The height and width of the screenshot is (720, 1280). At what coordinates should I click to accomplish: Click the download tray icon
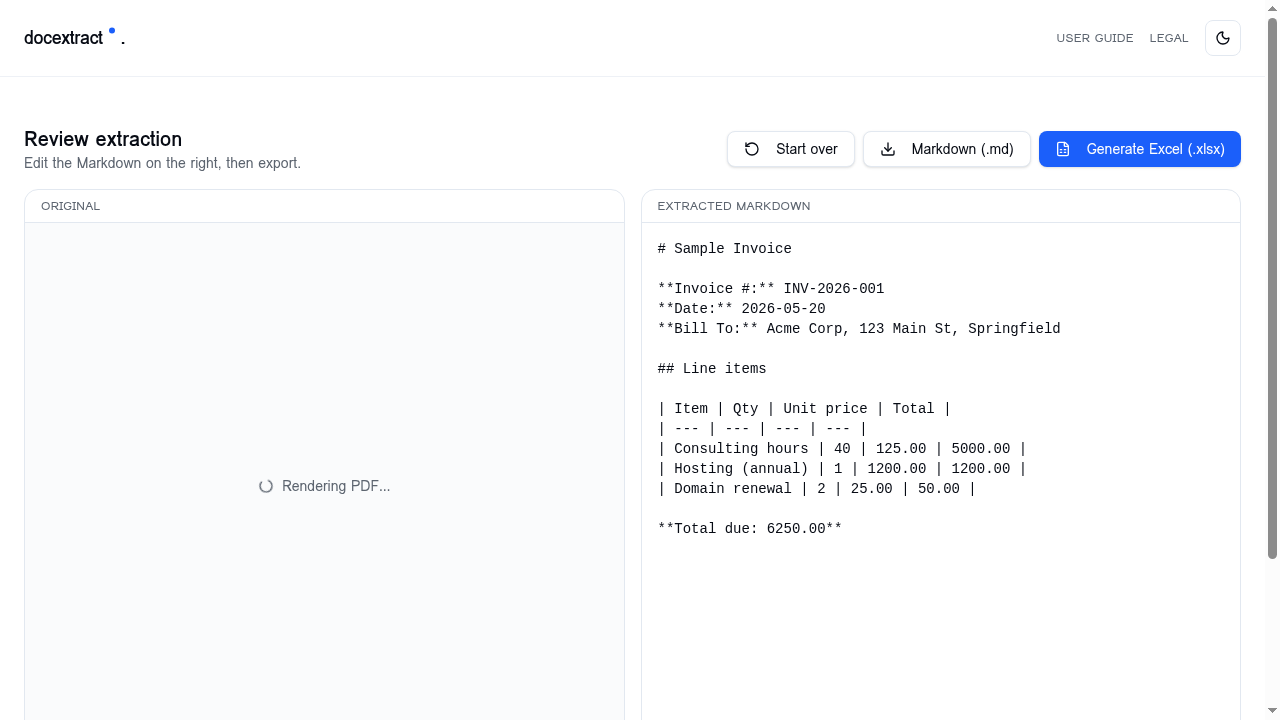coord(888,149)
